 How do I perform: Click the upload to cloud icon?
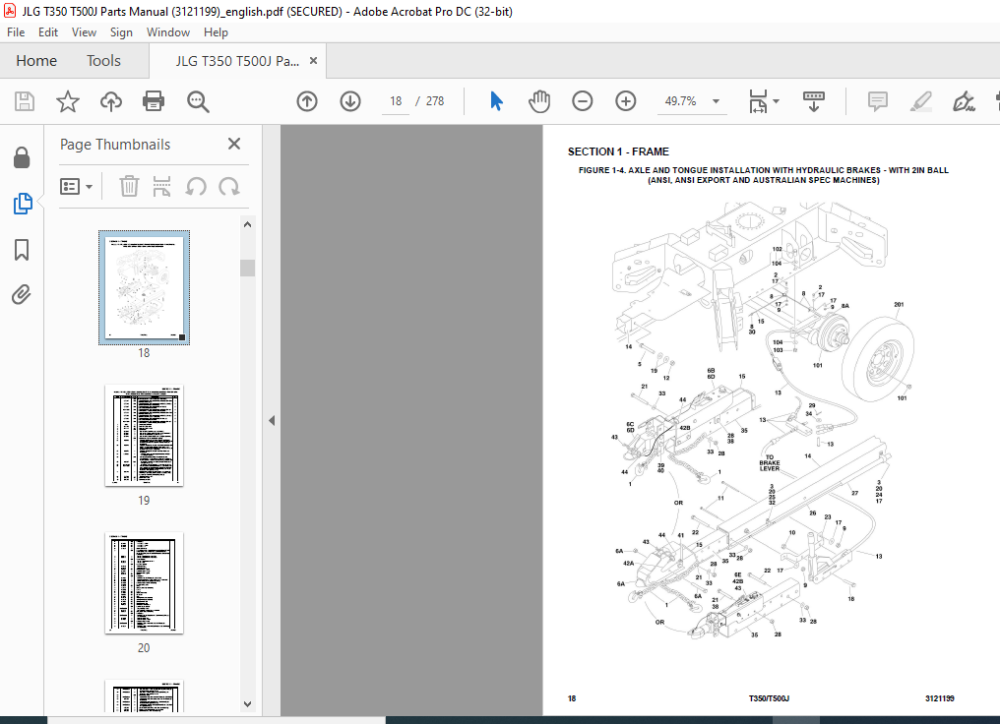point(111,101)
